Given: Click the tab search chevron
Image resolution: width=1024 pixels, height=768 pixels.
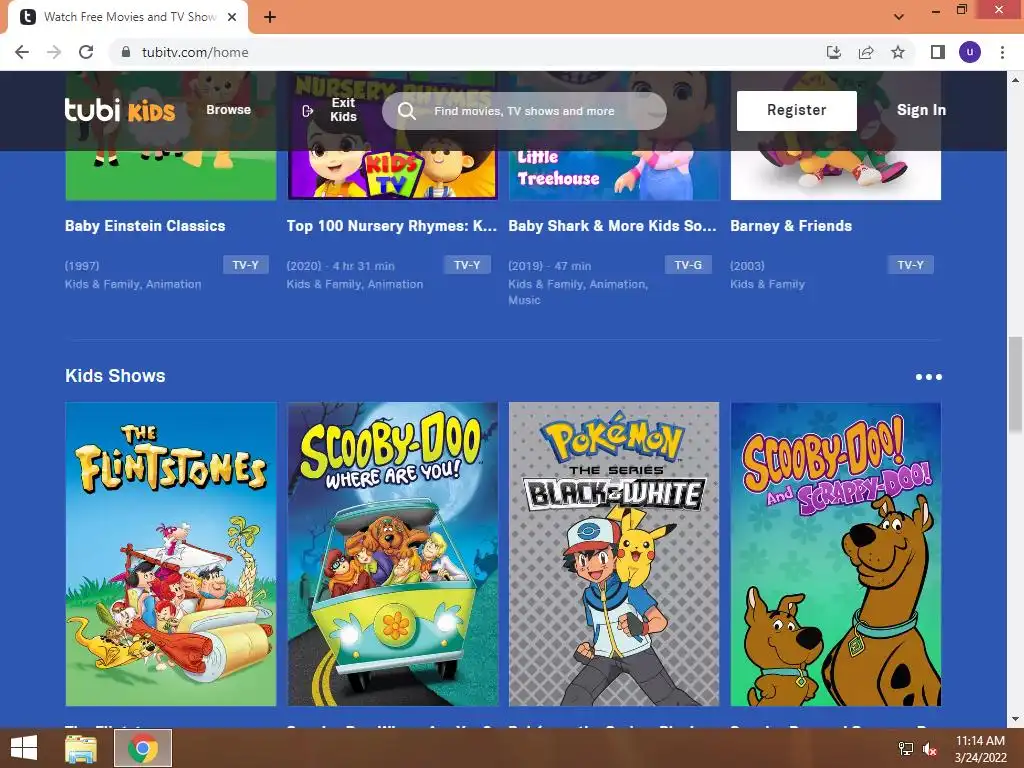Looking at the screenshot, I should point(899,17).
